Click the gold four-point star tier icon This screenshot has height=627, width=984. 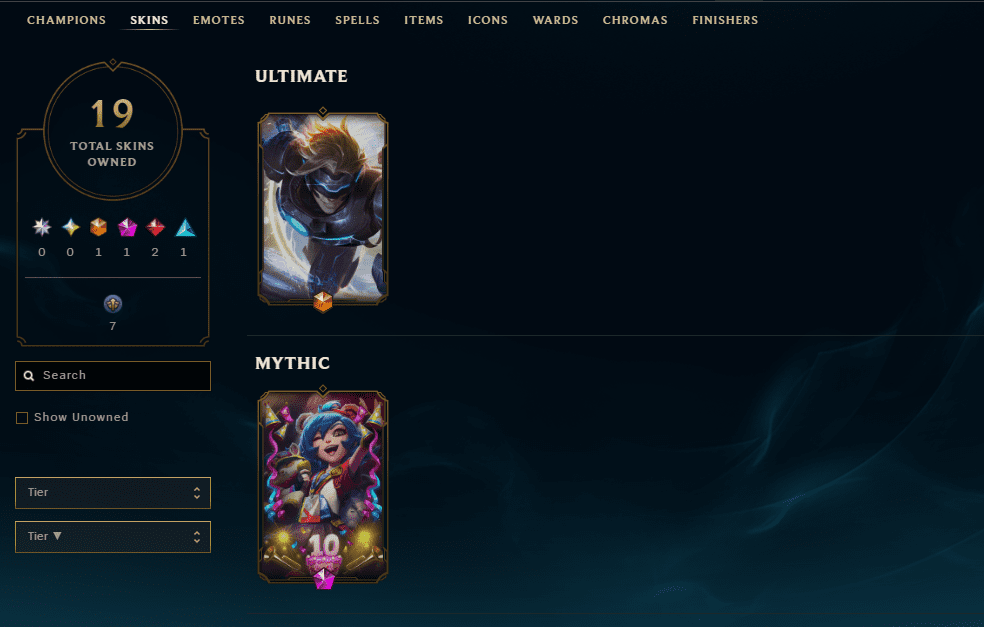[71, 227]
